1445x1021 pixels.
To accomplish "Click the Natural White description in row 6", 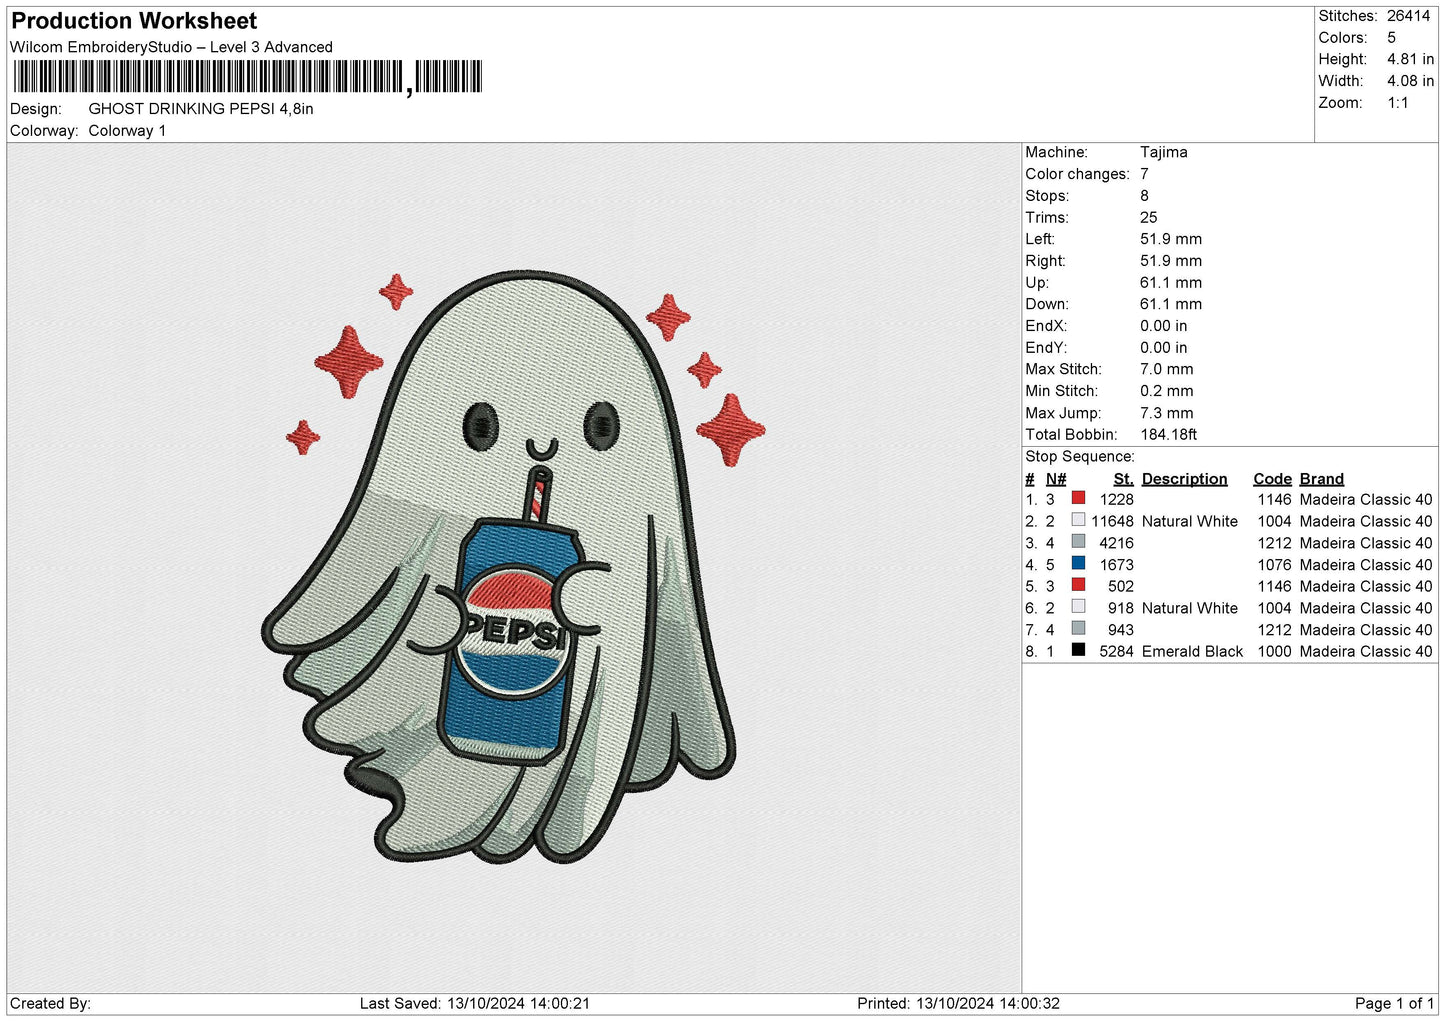I will pyautogui.click(x=1190, y=608).
